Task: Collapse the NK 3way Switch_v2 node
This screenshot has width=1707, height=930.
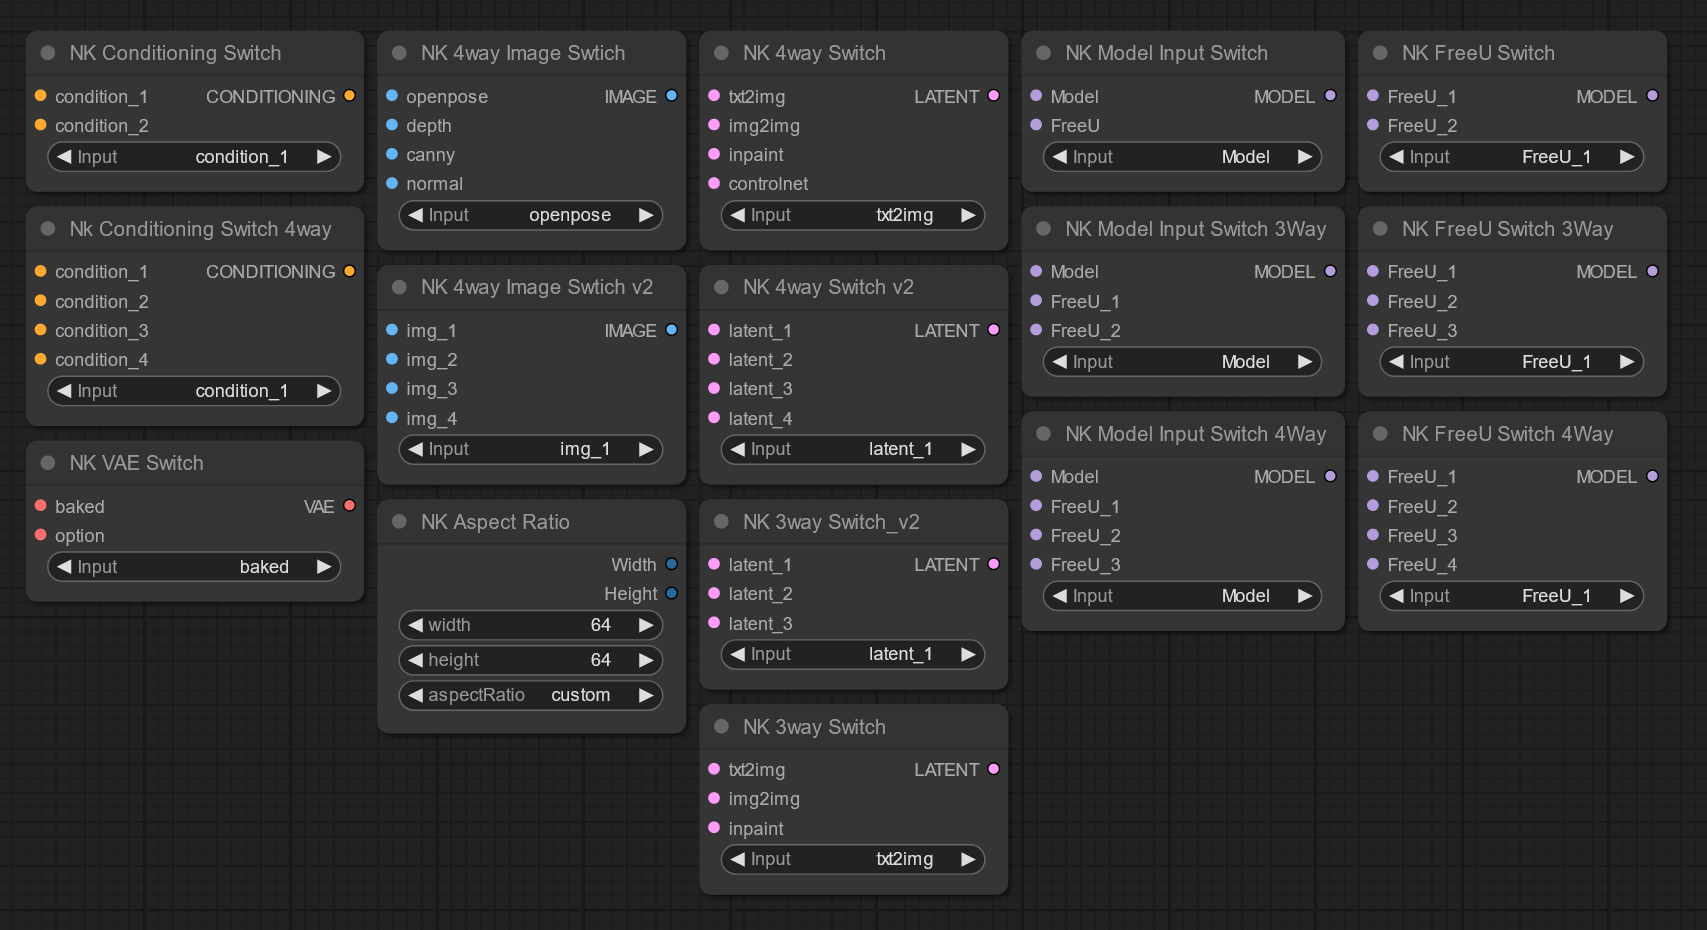Action: coord(721,522)
